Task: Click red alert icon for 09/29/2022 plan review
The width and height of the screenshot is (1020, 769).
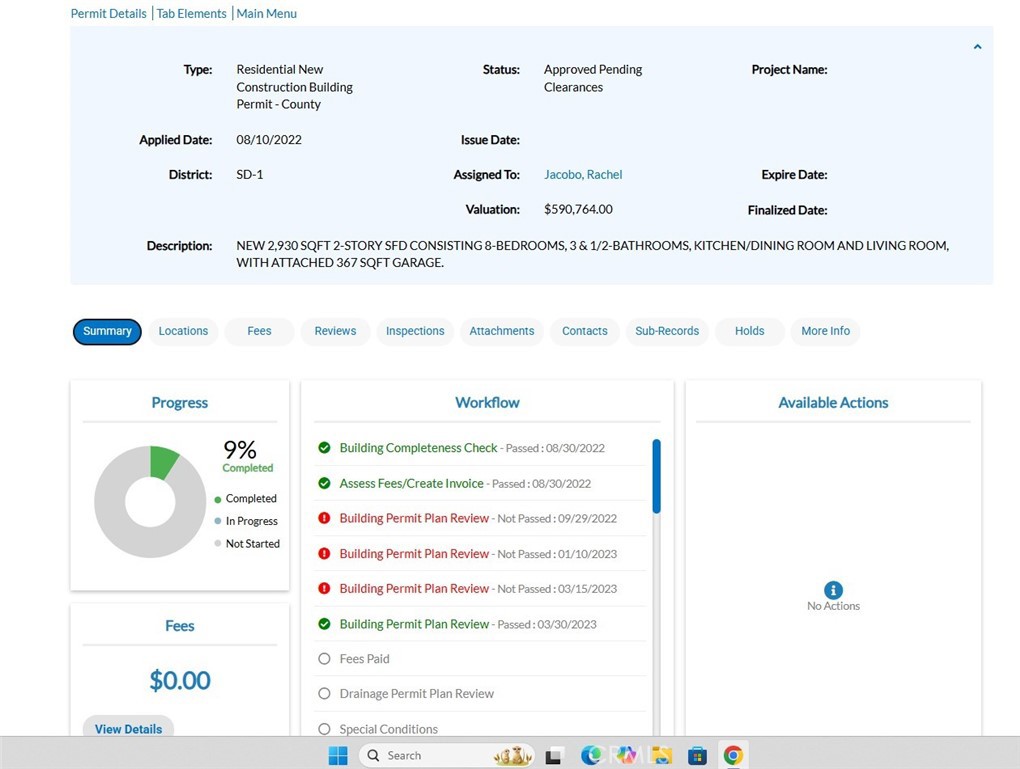Action: tap(324, 518)
